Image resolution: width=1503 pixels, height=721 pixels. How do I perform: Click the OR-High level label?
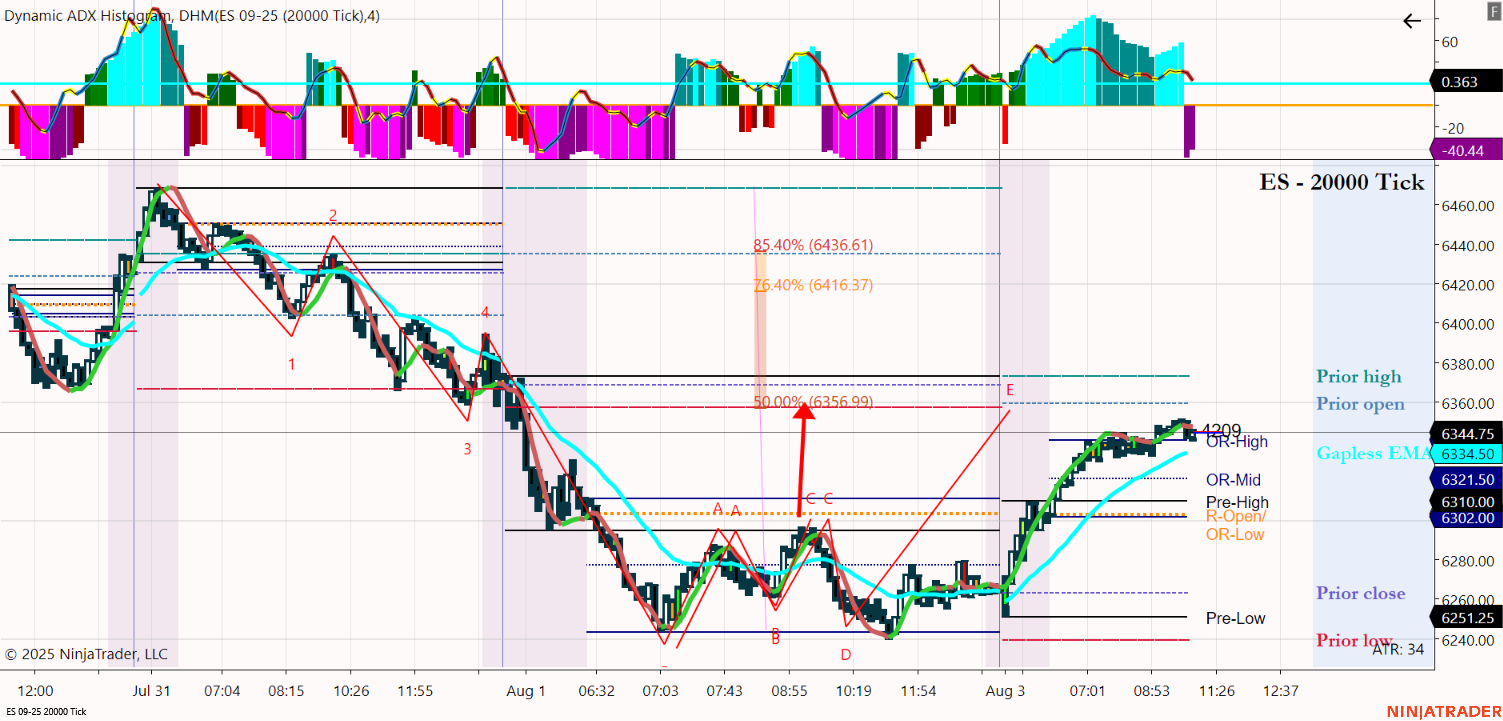point(1237,442)
